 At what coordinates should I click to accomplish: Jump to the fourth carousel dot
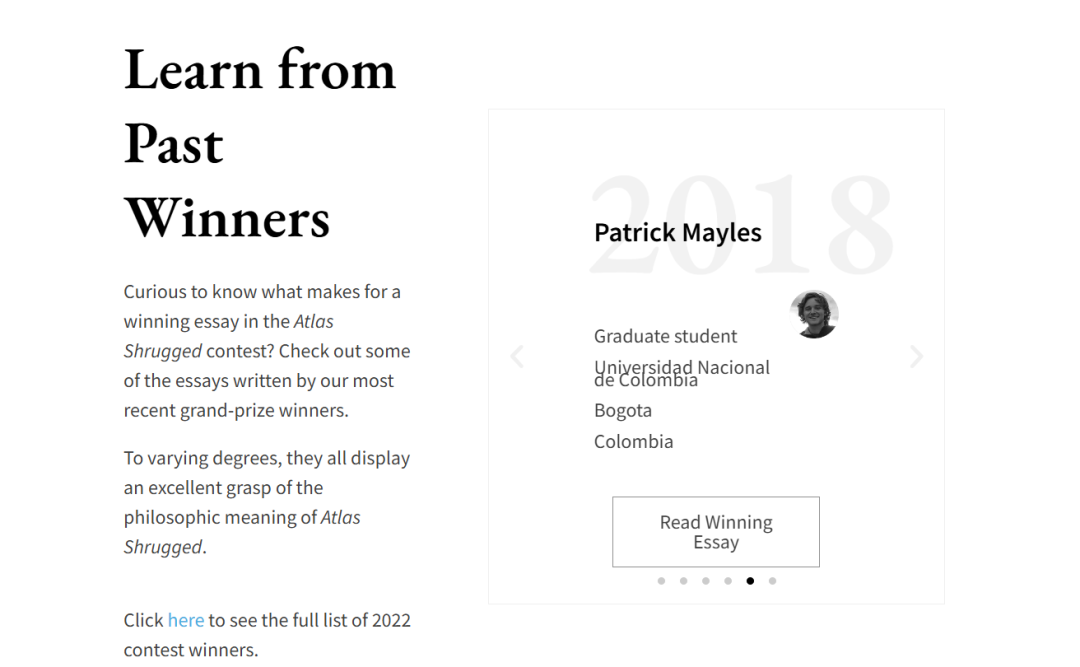click(x=728, y=581)
